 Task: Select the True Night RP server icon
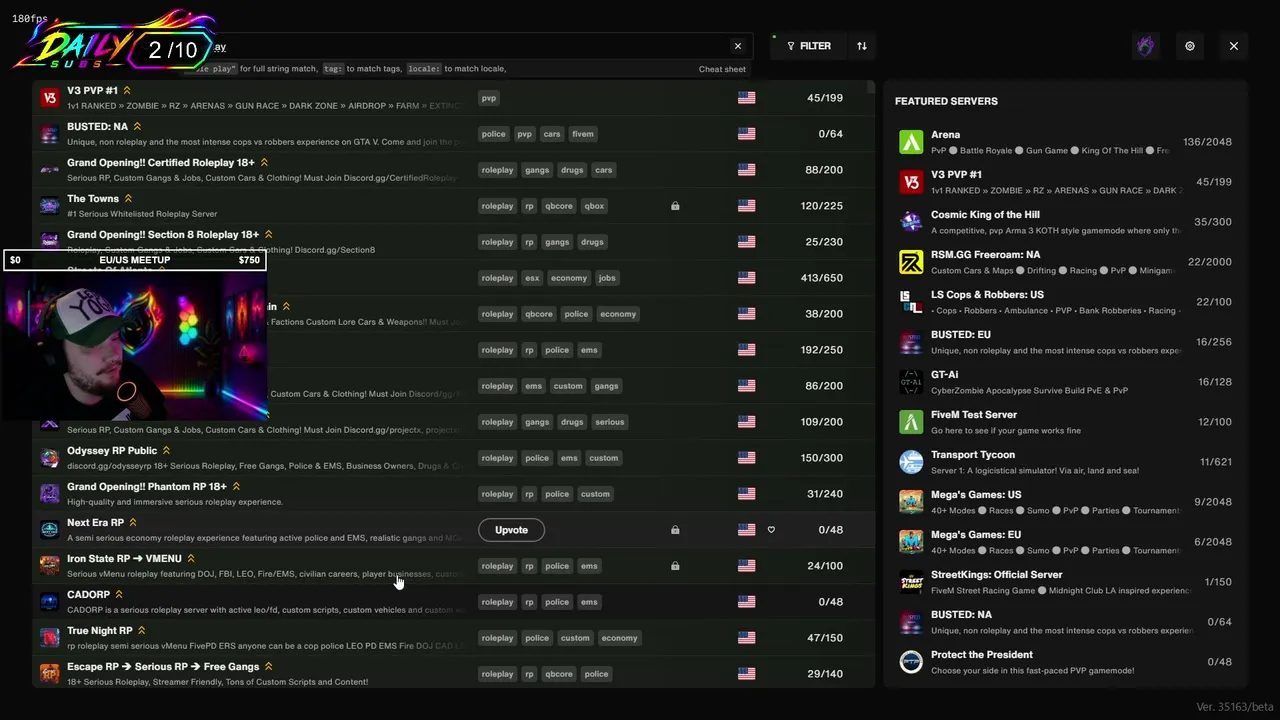[x=49, y=638]
